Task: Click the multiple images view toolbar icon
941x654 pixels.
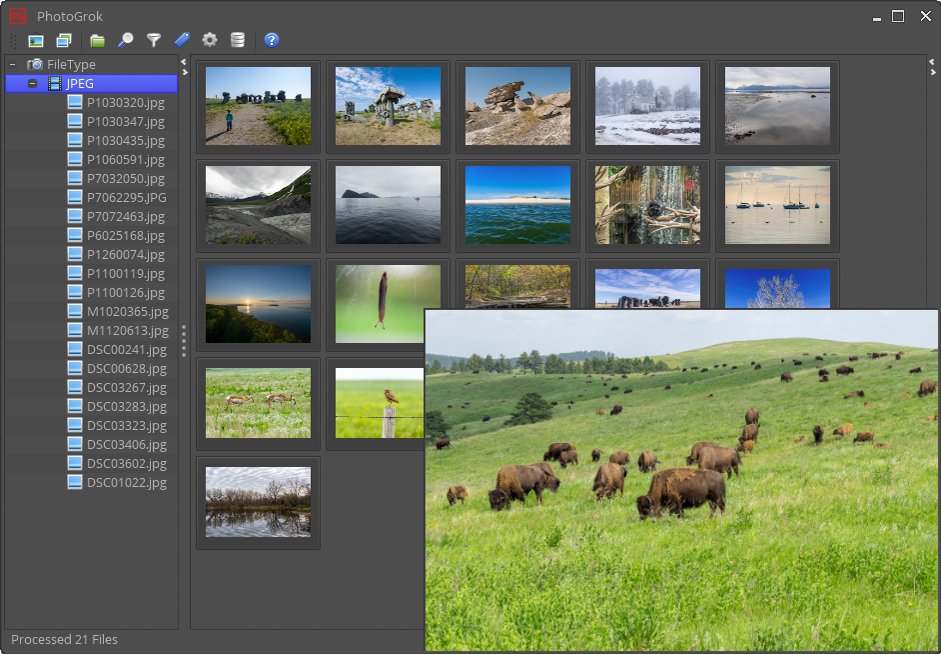Action: point(64,40)
